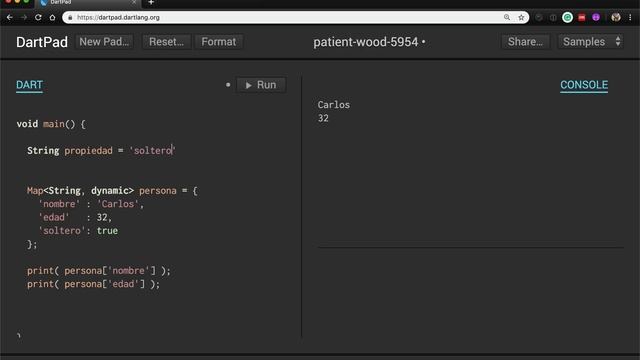Click console output line Carlos
This screenshot has width=640, height=360.
click(x=334, y=105)
